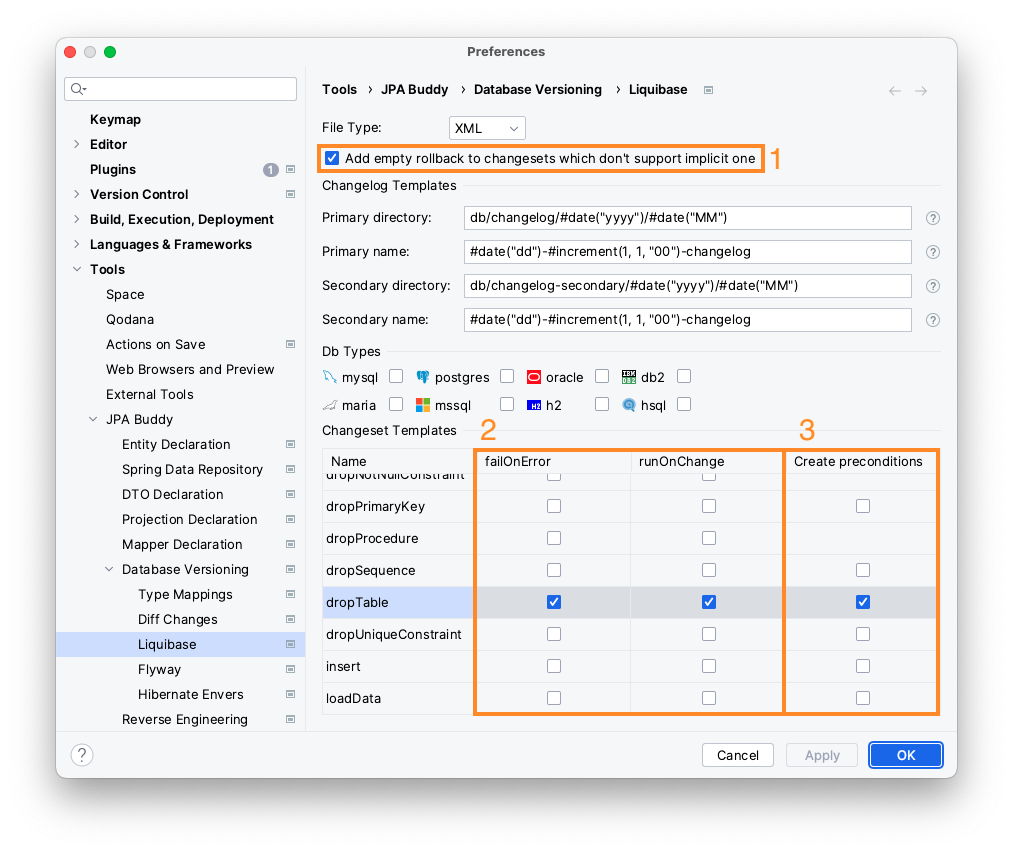
Task: Go to the Space settings page
Action: 125,295
